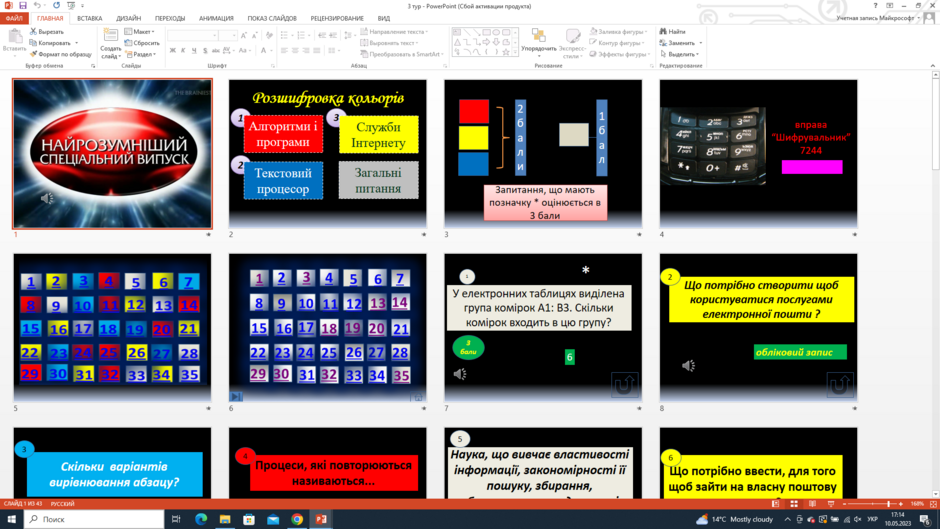Save the presentation from the quick access toolbar
This screenshot has width=940, height=529.
(x=23, y=5)
